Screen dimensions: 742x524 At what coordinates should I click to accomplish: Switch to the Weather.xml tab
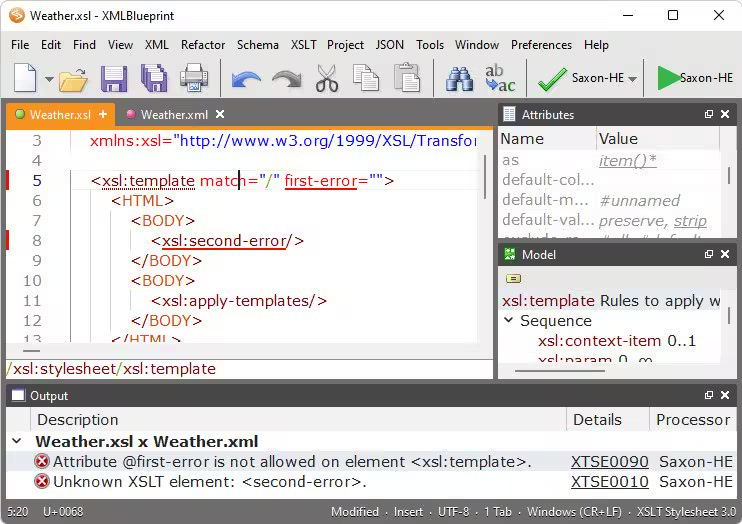174,115
